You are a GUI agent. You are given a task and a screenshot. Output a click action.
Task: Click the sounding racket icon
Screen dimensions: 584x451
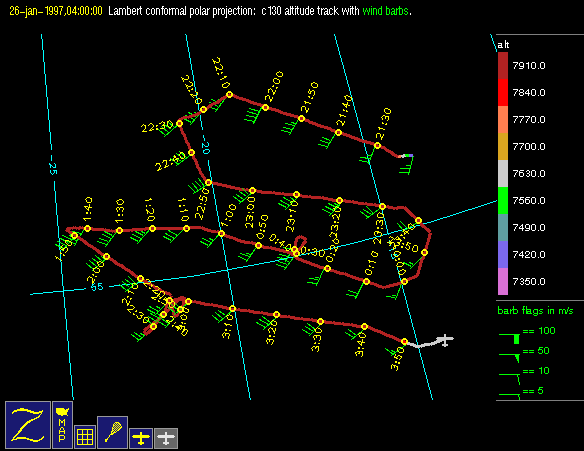[x=112, y=432]
